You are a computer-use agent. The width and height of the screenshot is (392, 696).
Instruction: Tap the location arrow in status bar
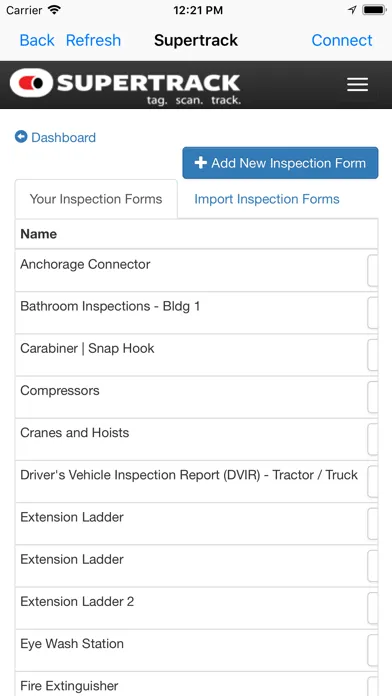pyautogui.click(x=352, y=10)
